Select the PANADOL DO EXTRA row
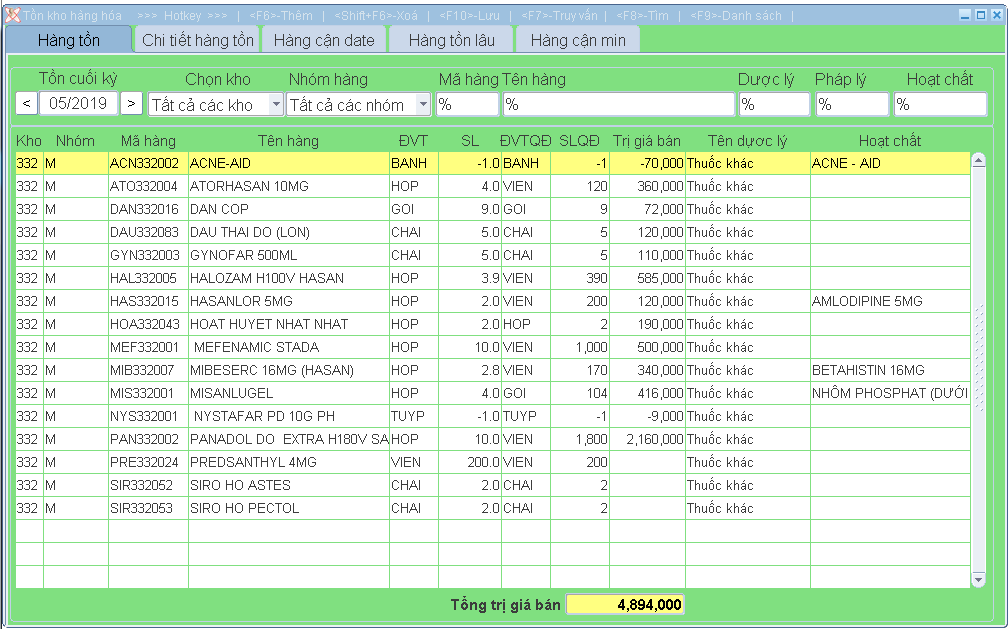This screenshot has width=1008, height=629. point(288,439)
